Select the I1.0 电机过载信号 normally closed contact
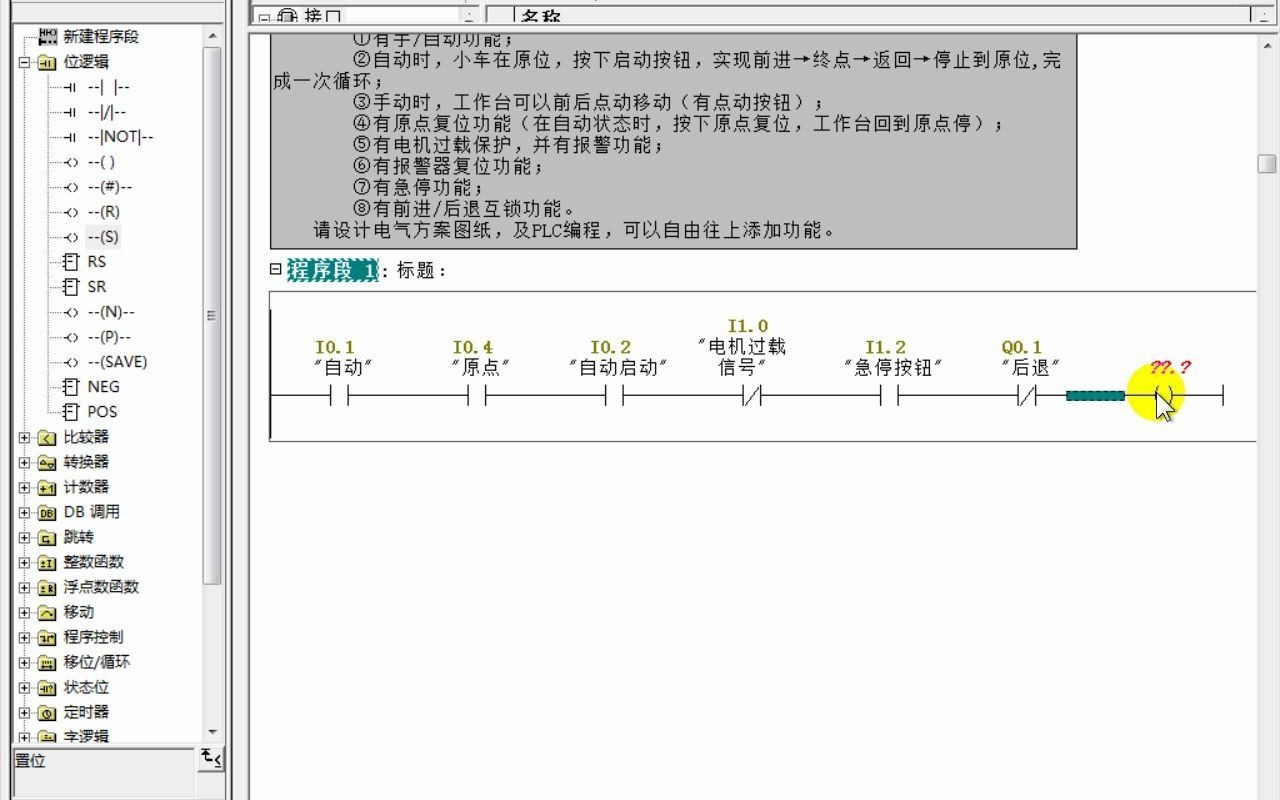Screen dimensions: 1280x800 pyautogui.click(x=752, y=397)
